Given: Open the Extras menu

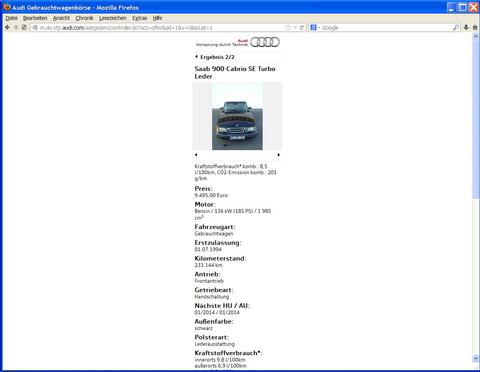Looking at the screenshot, I should 139,18.
